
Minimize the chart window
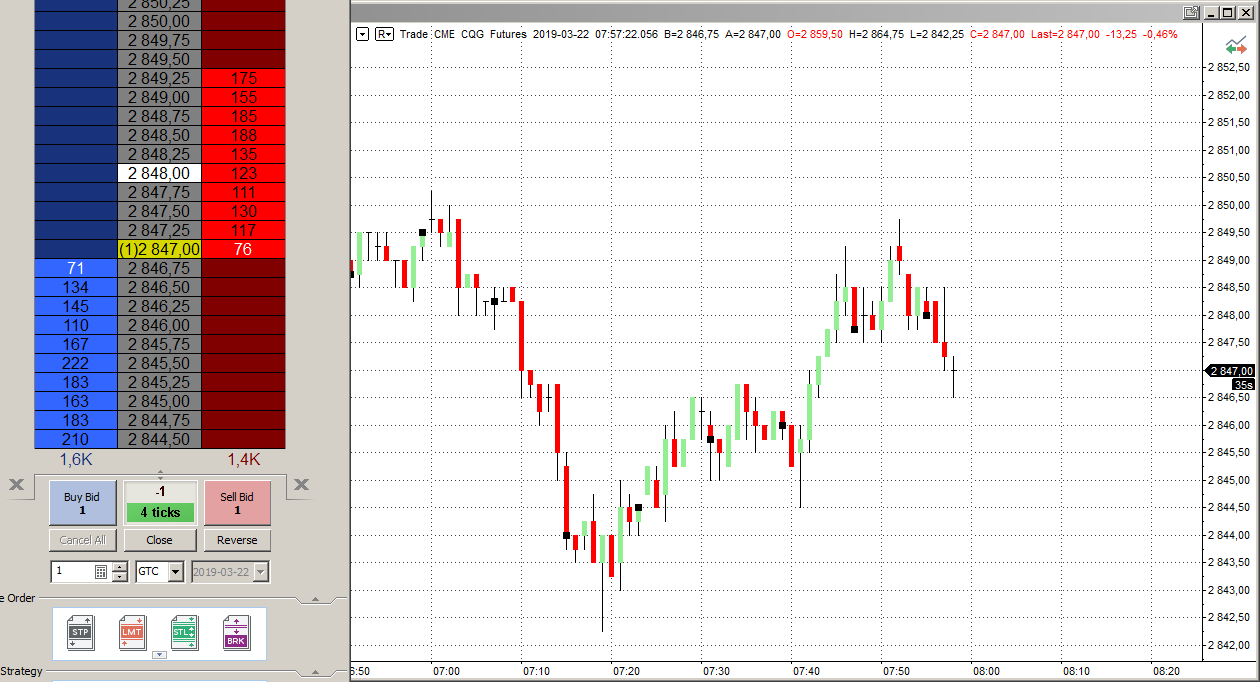(x=1210, y=12)
